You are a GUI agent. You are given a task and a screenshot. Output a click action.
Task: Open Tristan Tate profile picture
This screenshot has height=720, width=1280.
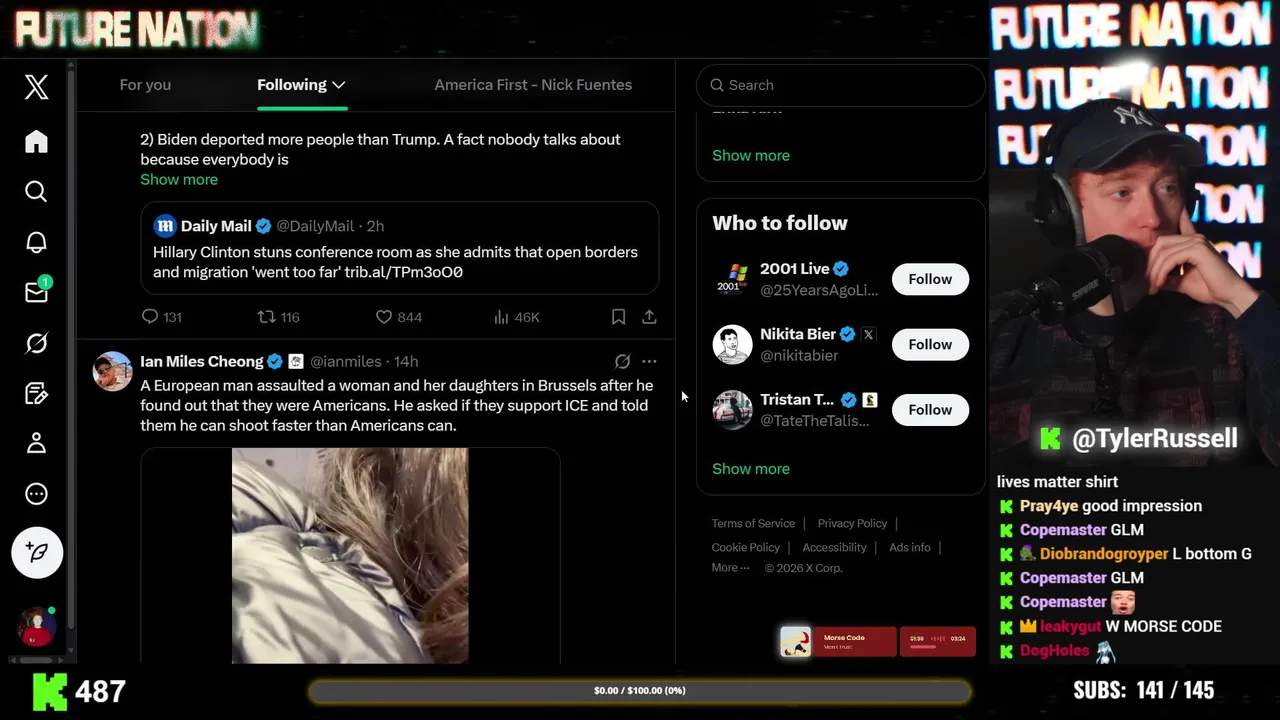[x=732, y=409]
